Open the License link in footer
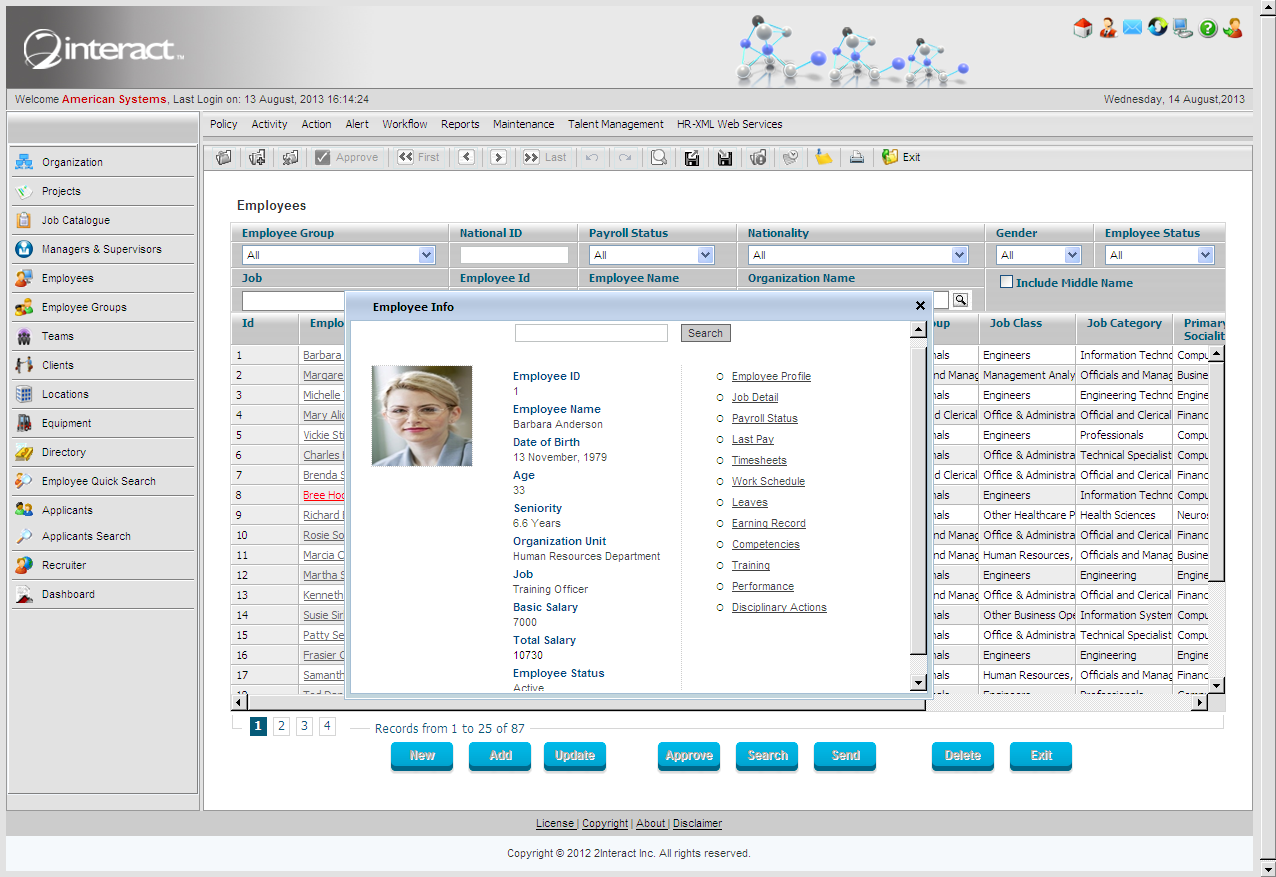Viewport: 1276px width, 877px height. coord(555,824)
